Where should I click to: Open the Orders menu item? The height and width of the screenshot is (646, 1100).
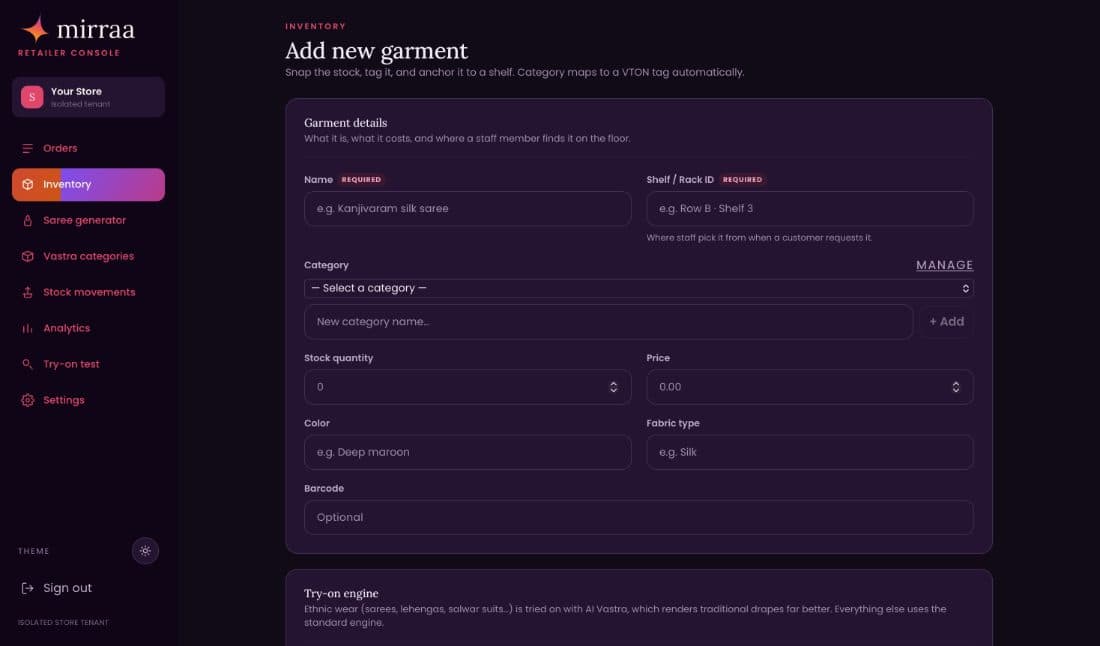88,149
